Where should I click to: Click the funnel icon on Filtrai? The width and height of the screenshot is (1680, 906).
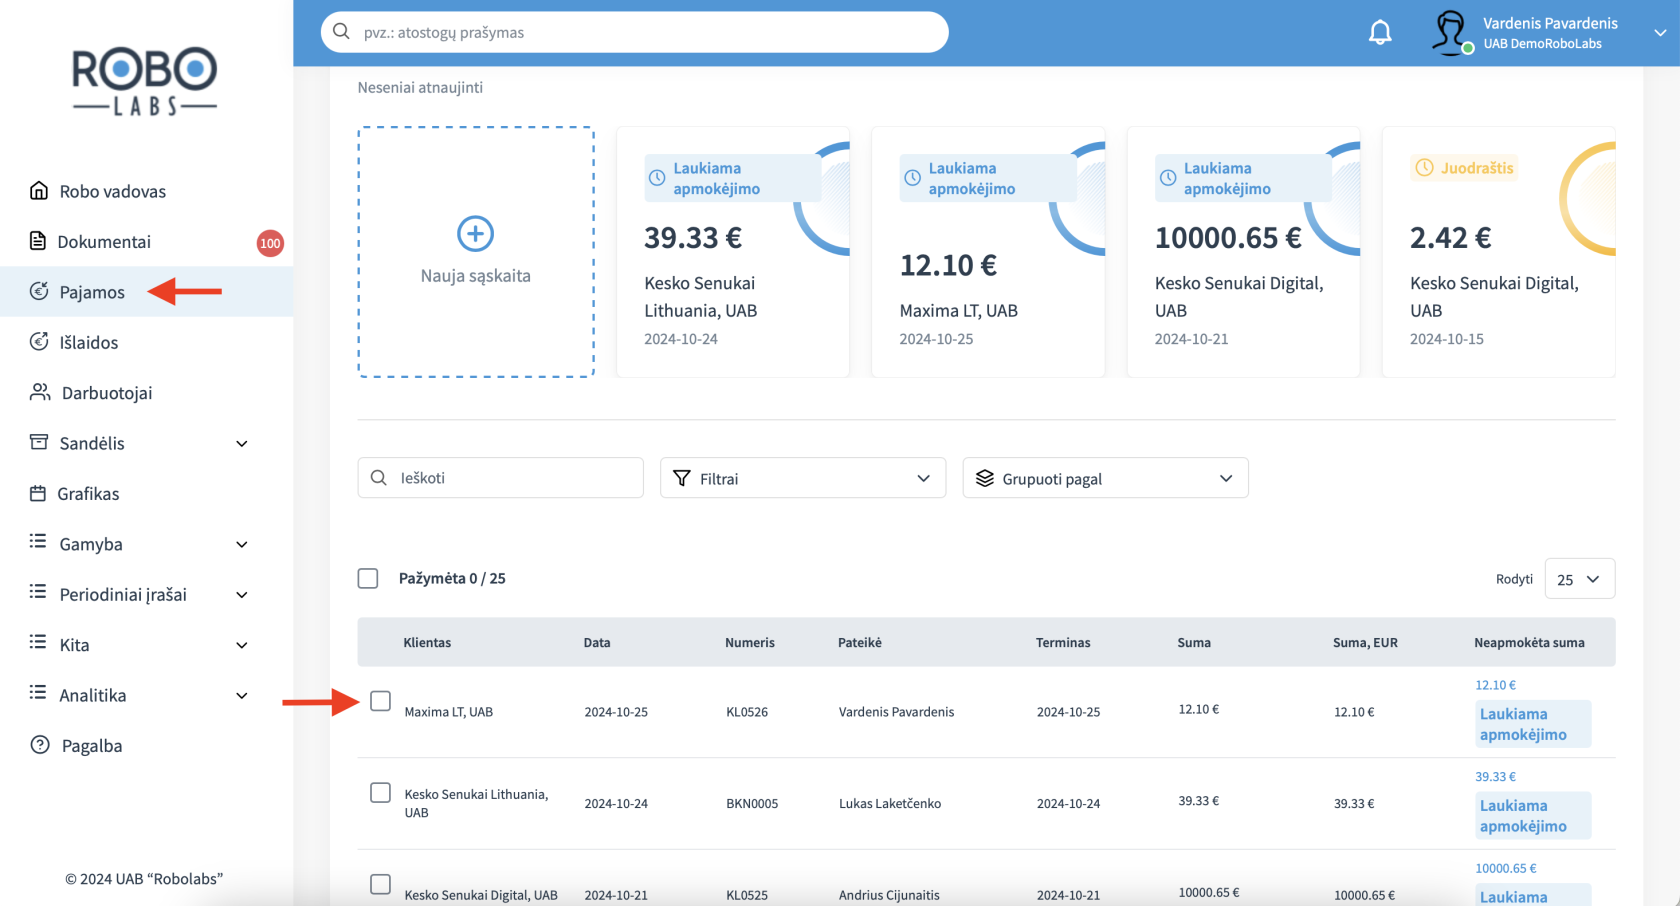pyautogui.click(x=682, y=479)
